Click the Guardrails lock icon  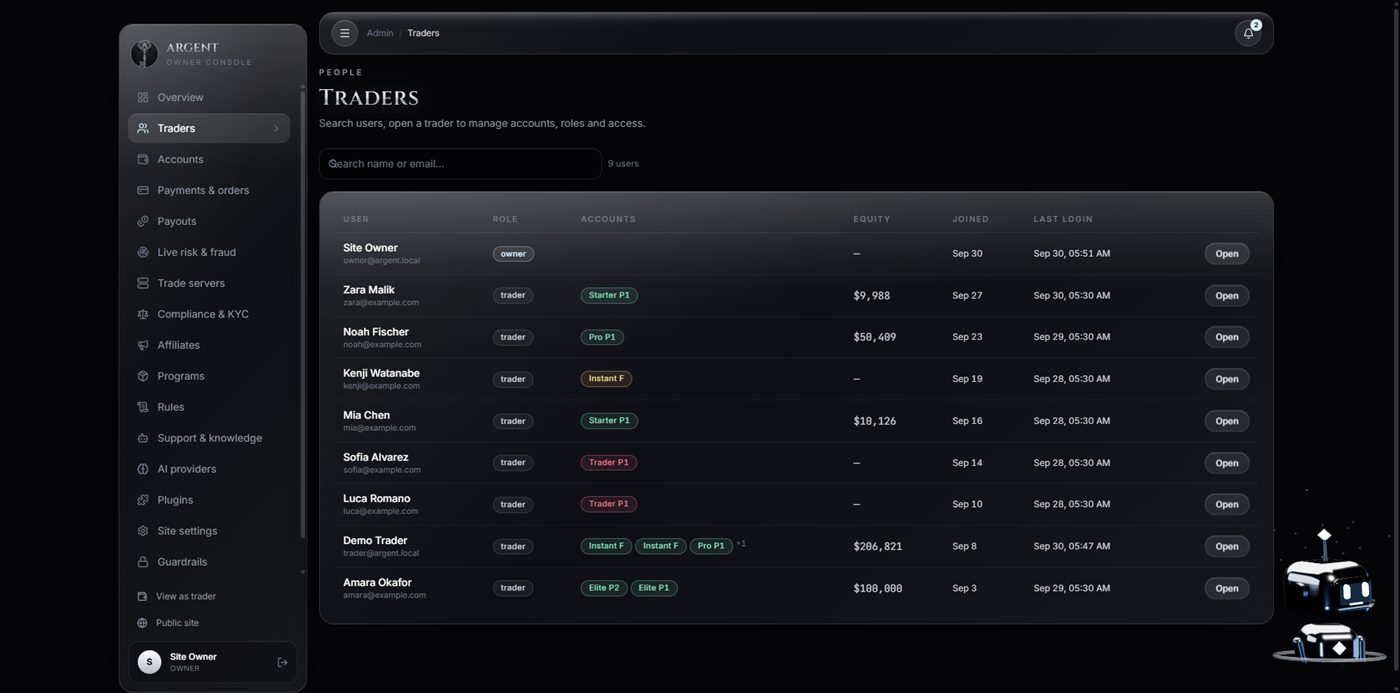pos(143,562)
